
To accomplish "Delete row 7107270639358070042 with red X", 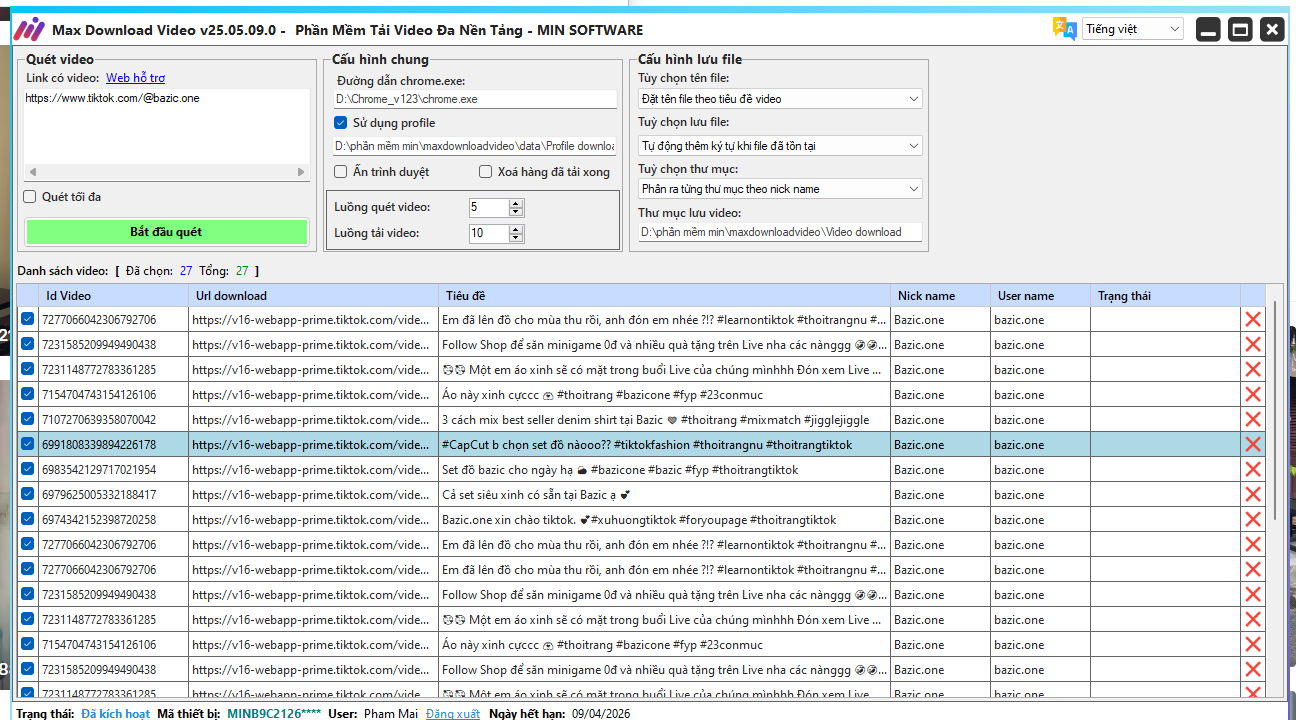I will (x=1253, y=420).
